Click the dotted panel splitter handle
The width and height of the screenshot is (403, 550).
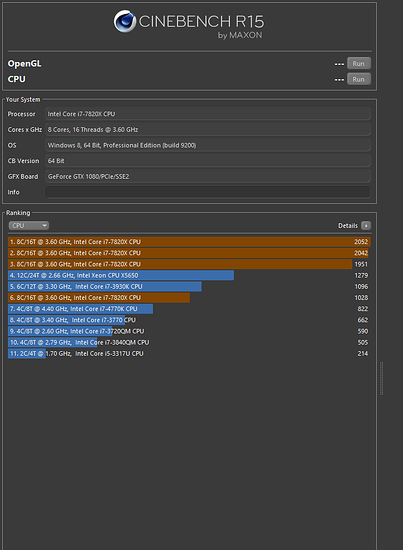(382, 378)
